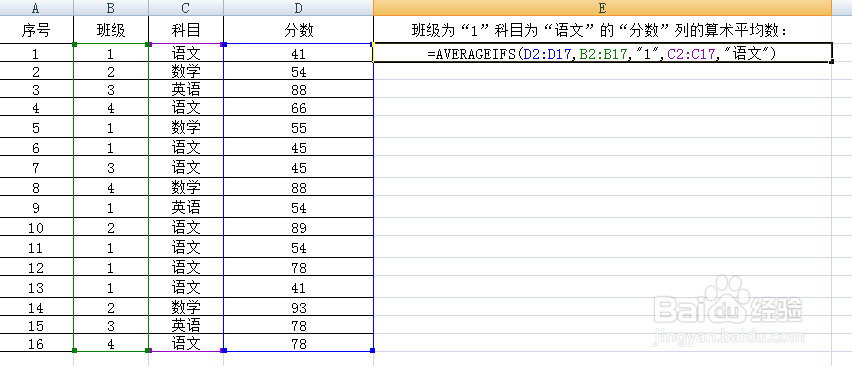852x366 pixels.
Task: Select 班级 cell in row 序号 2
Action: coord(111,71)
